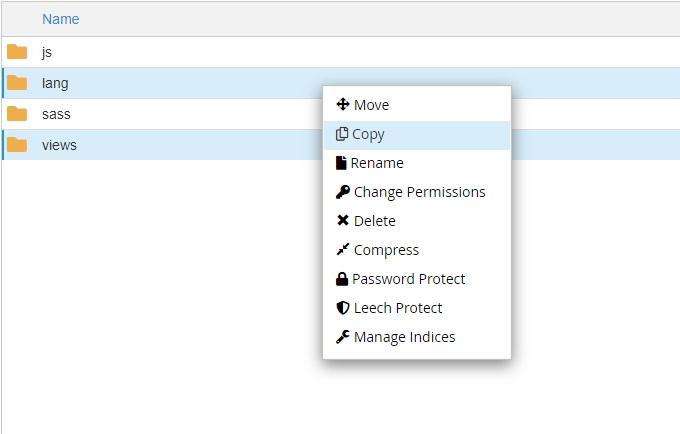Click the wrench icon for Manage Indices
The height and width of the screenshot is (434, 680).
(342, 337)
